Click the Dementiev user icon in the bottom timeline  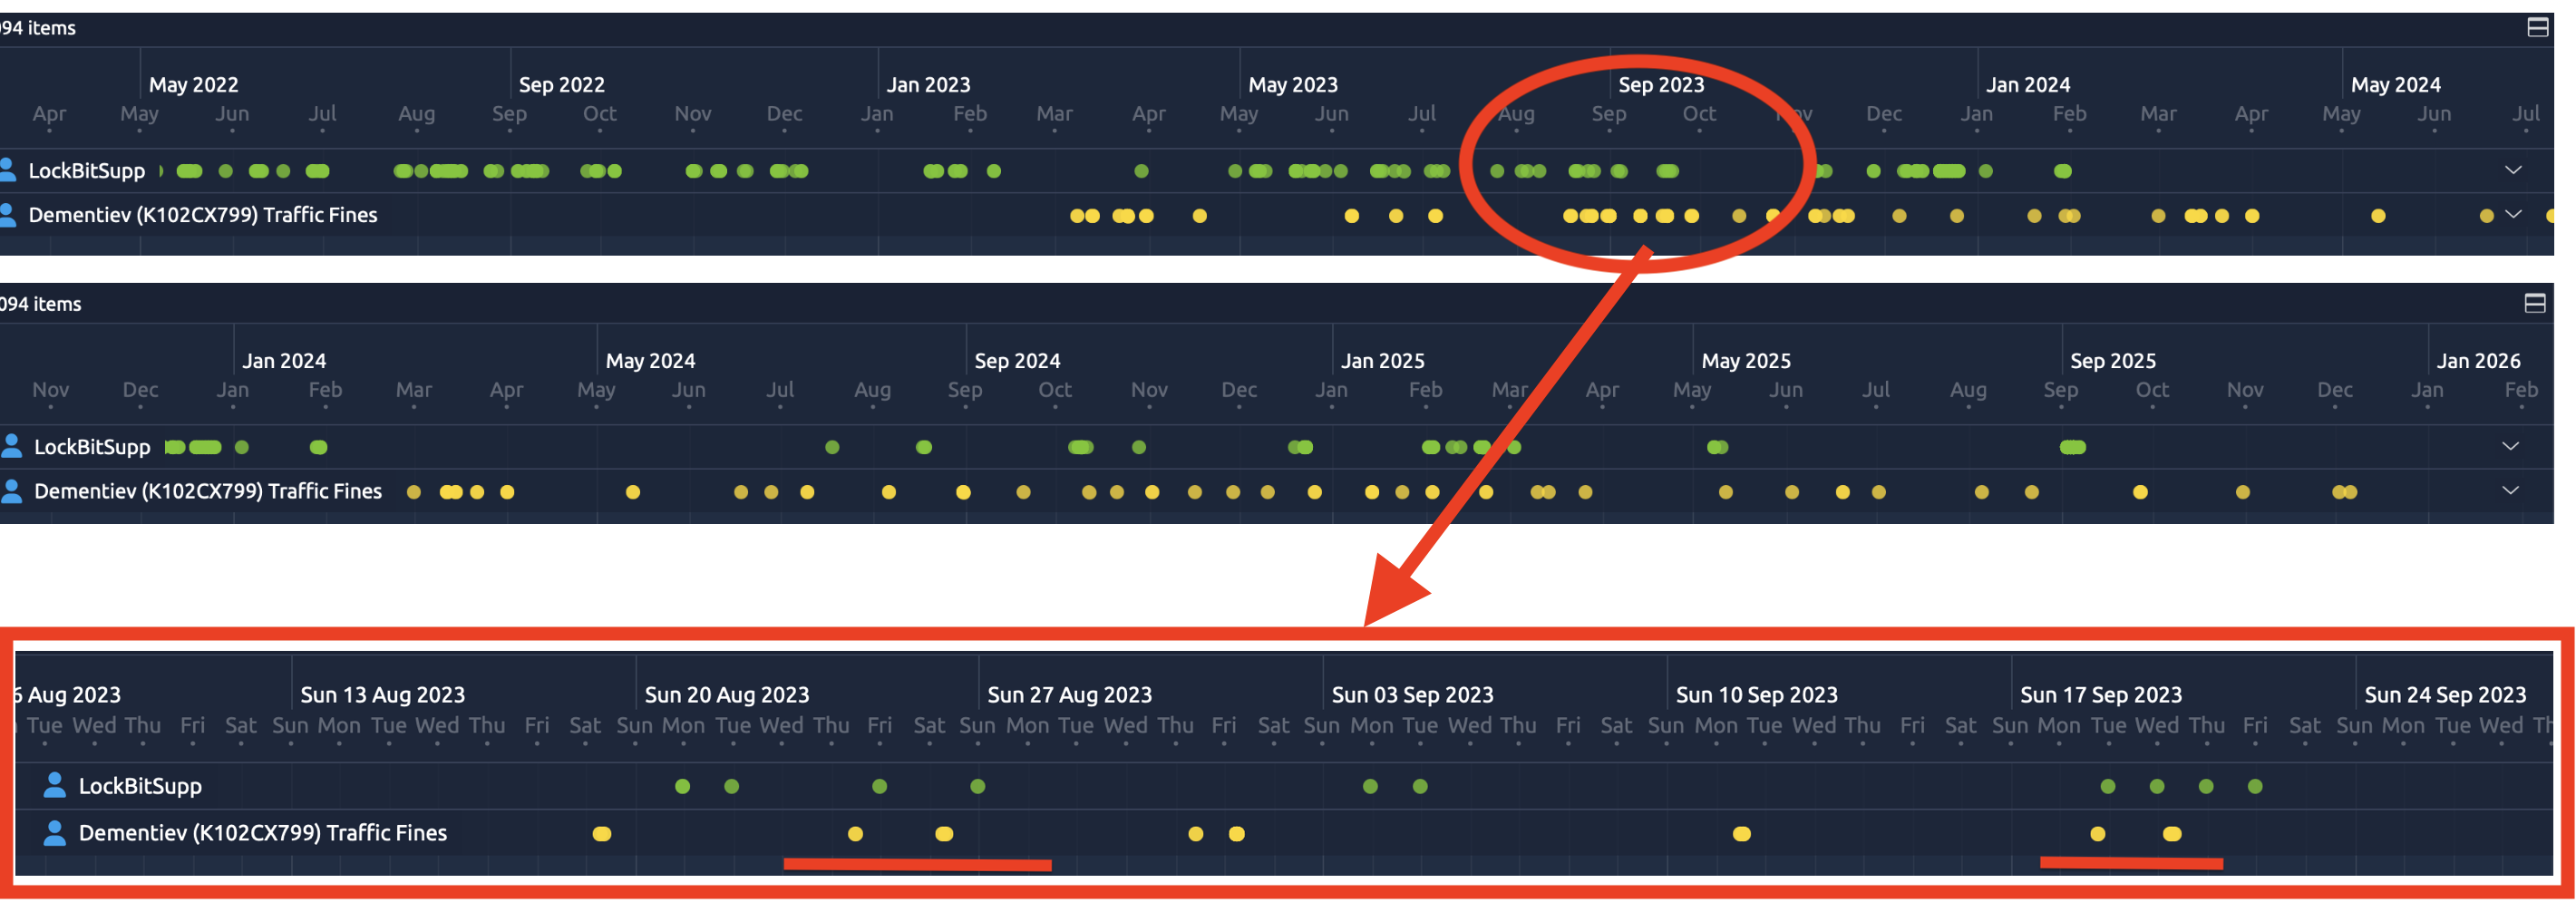[55, 833]
